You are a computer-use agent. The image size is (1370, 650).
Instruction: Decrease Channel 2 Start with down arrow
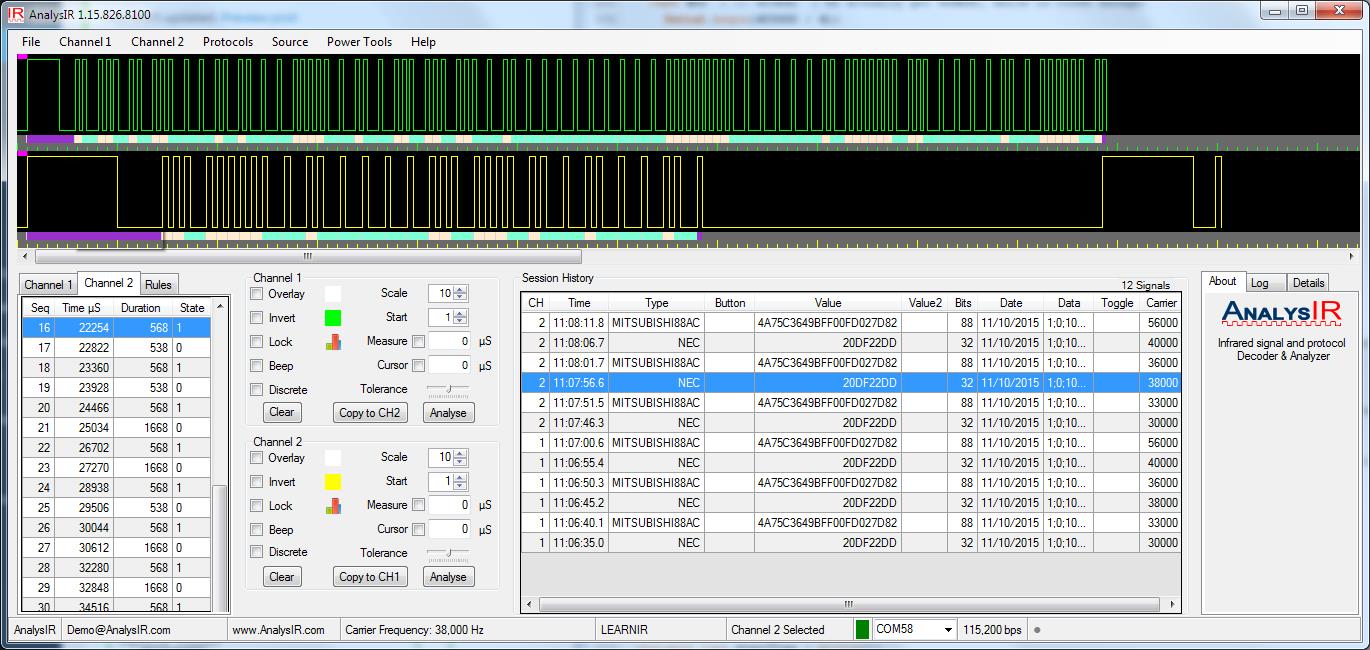click(460, 485)
